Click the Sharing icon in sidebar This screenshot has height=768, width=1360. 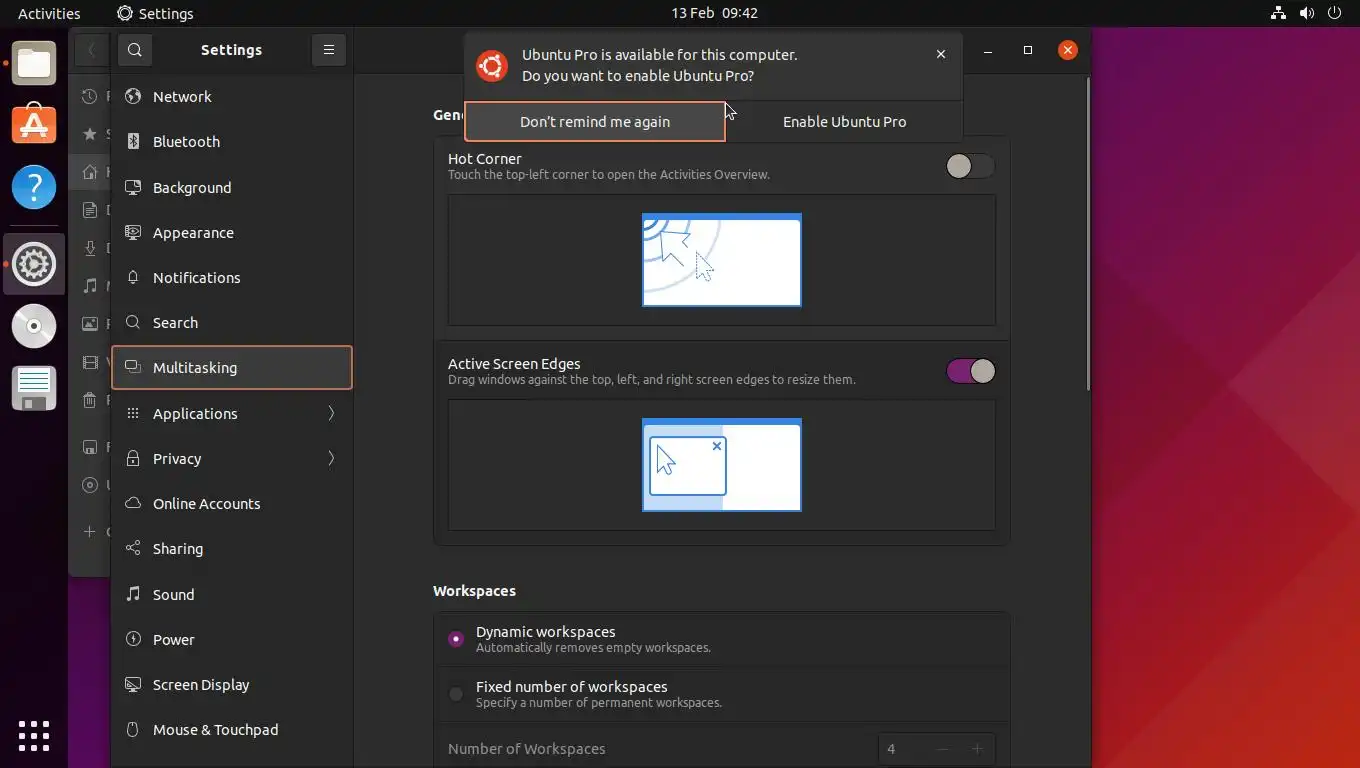pyautogui.click(x=132, y=548)
